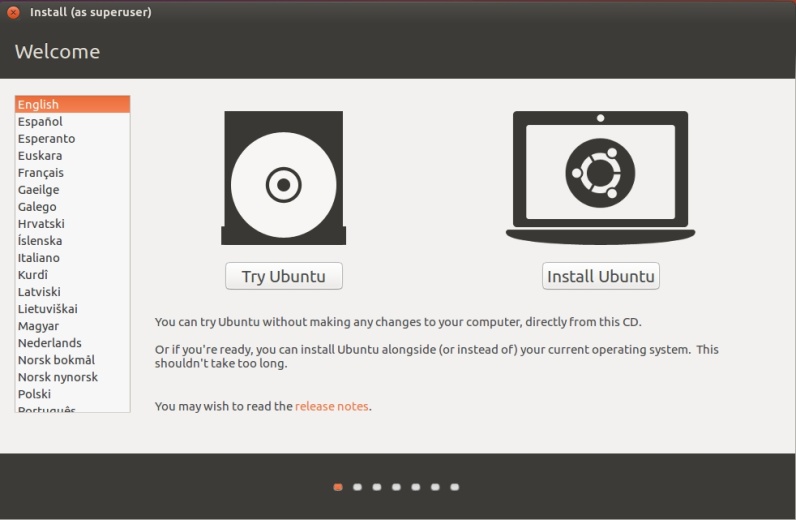Pick Gaeilge from the languages
Screen dimensions: 796x520
click(x=73, y=189)
